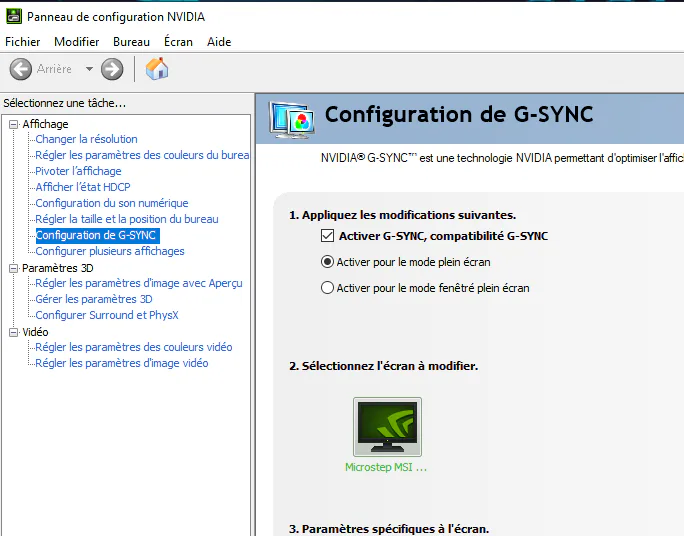Collapse the Paramètres 3D tree section
This screenshot has width=684, height=536.
tap(14, 268)
